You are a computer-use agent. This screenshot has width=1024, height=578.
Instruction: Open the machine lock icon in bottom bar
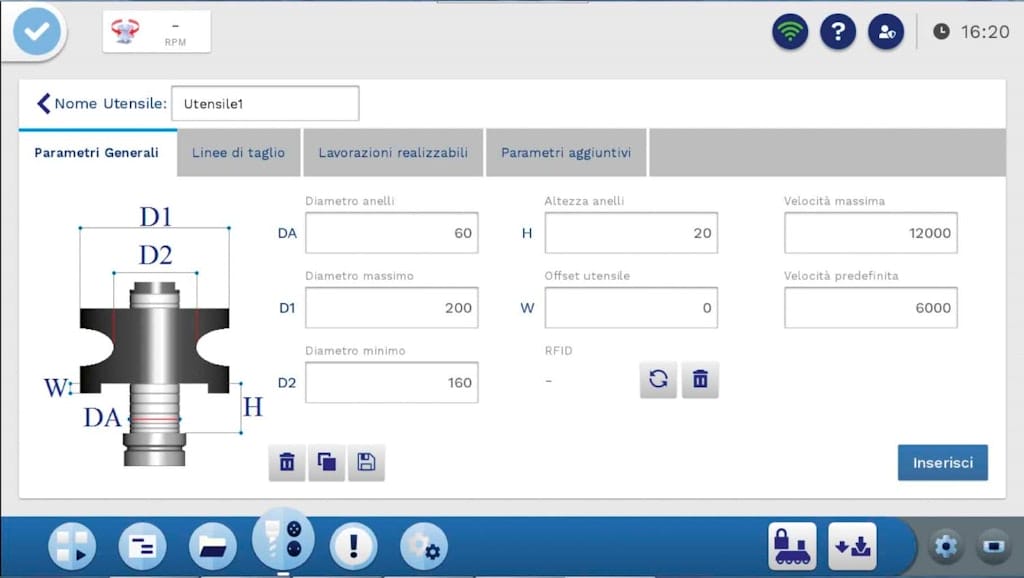(791, 546)
